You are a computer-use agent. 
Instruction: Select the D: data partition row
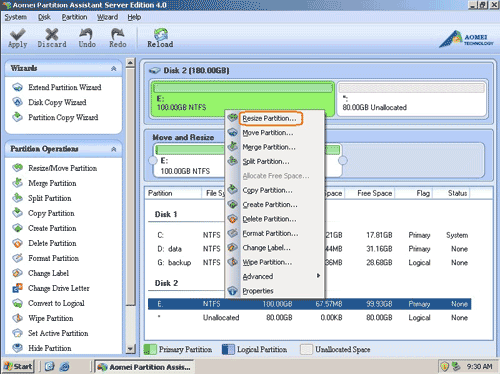pyautogui.click(x=309, y=249)
